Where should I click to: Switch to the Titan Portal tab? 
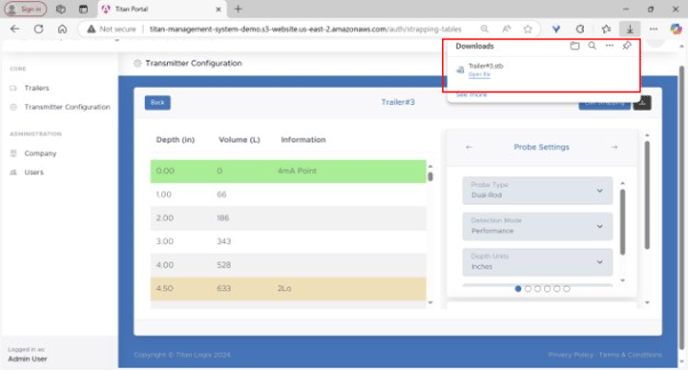click(161, 9)
